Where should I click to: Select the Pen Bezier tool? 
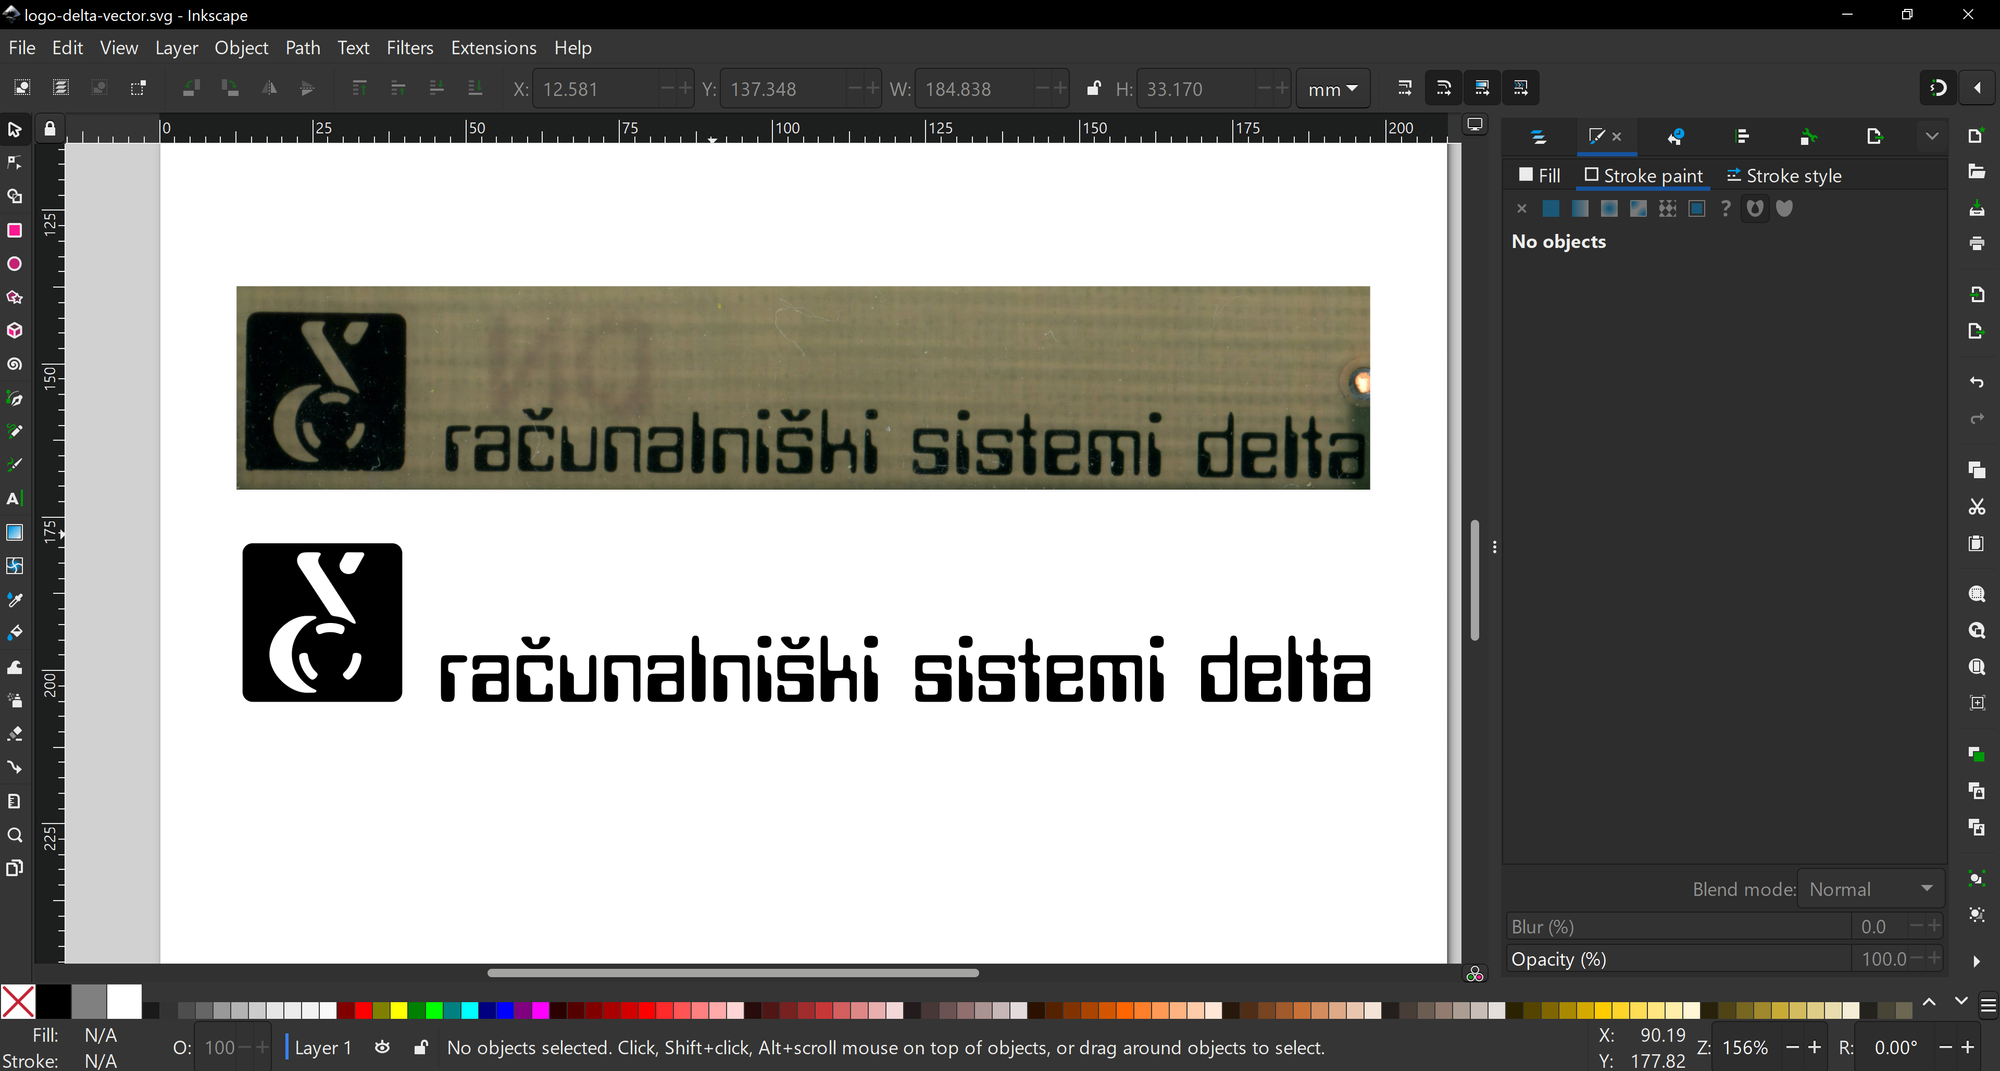tap(14, 398)
